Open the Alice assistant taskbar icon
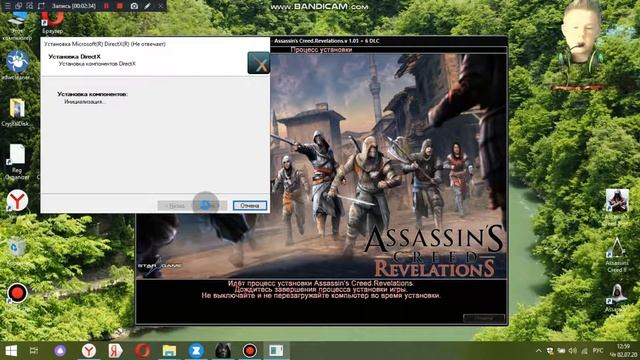Viewport: 640px width, 360px height. point(60,351)
